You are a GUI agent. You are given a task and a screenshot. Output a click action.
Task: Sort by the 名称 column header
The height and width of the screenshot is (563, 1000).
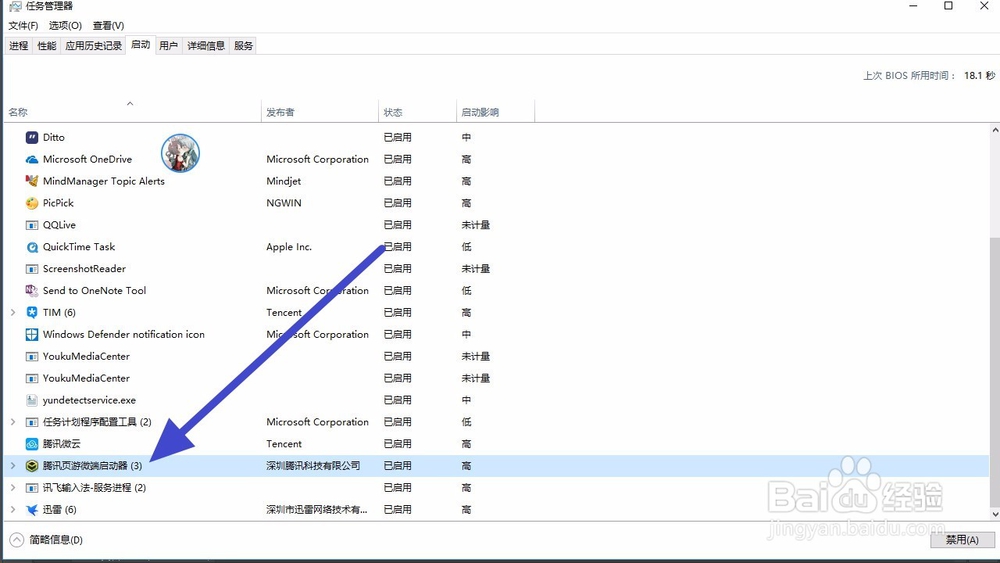(x=132, y=112)
